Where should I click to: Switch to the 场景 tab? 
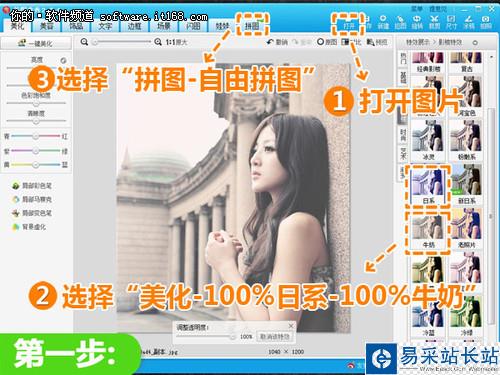(164, 26)
